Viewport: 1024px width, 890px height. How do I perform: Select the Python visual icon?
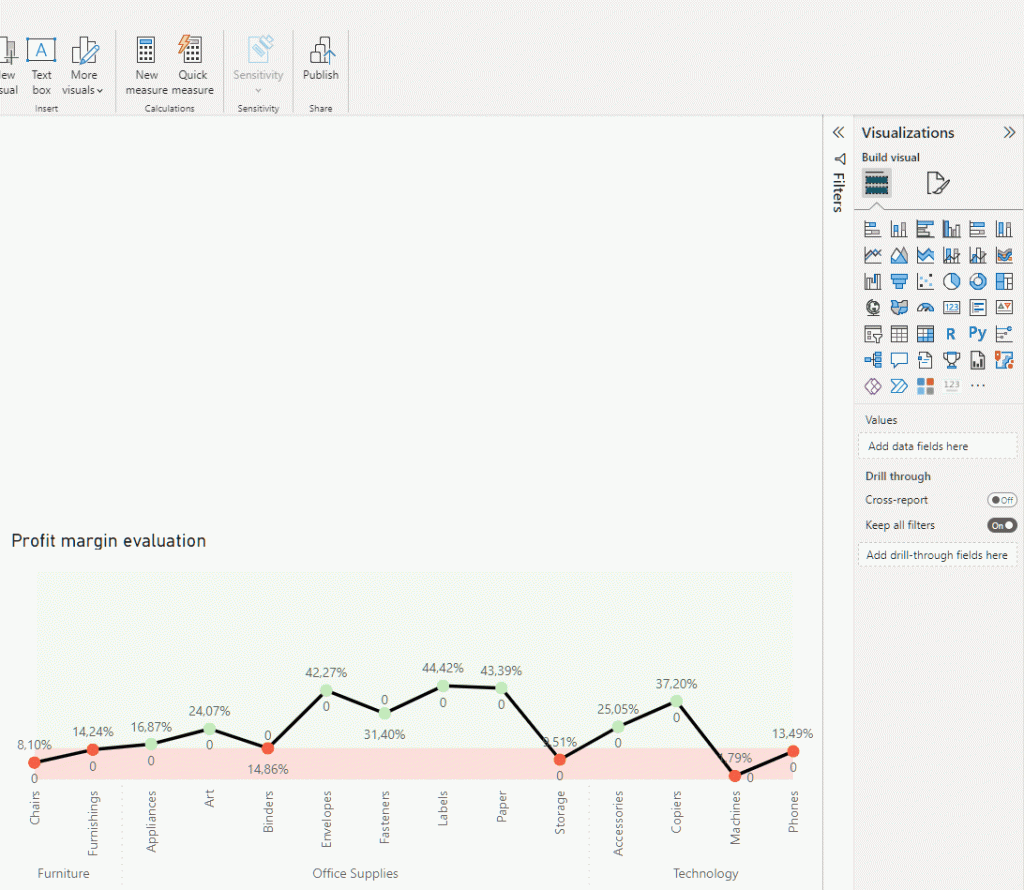pos(978,333)
